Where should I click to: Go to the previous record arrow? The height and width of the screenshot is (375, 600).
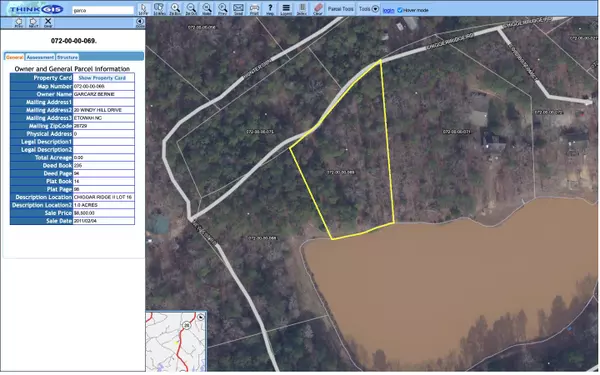tap(19, 23)
